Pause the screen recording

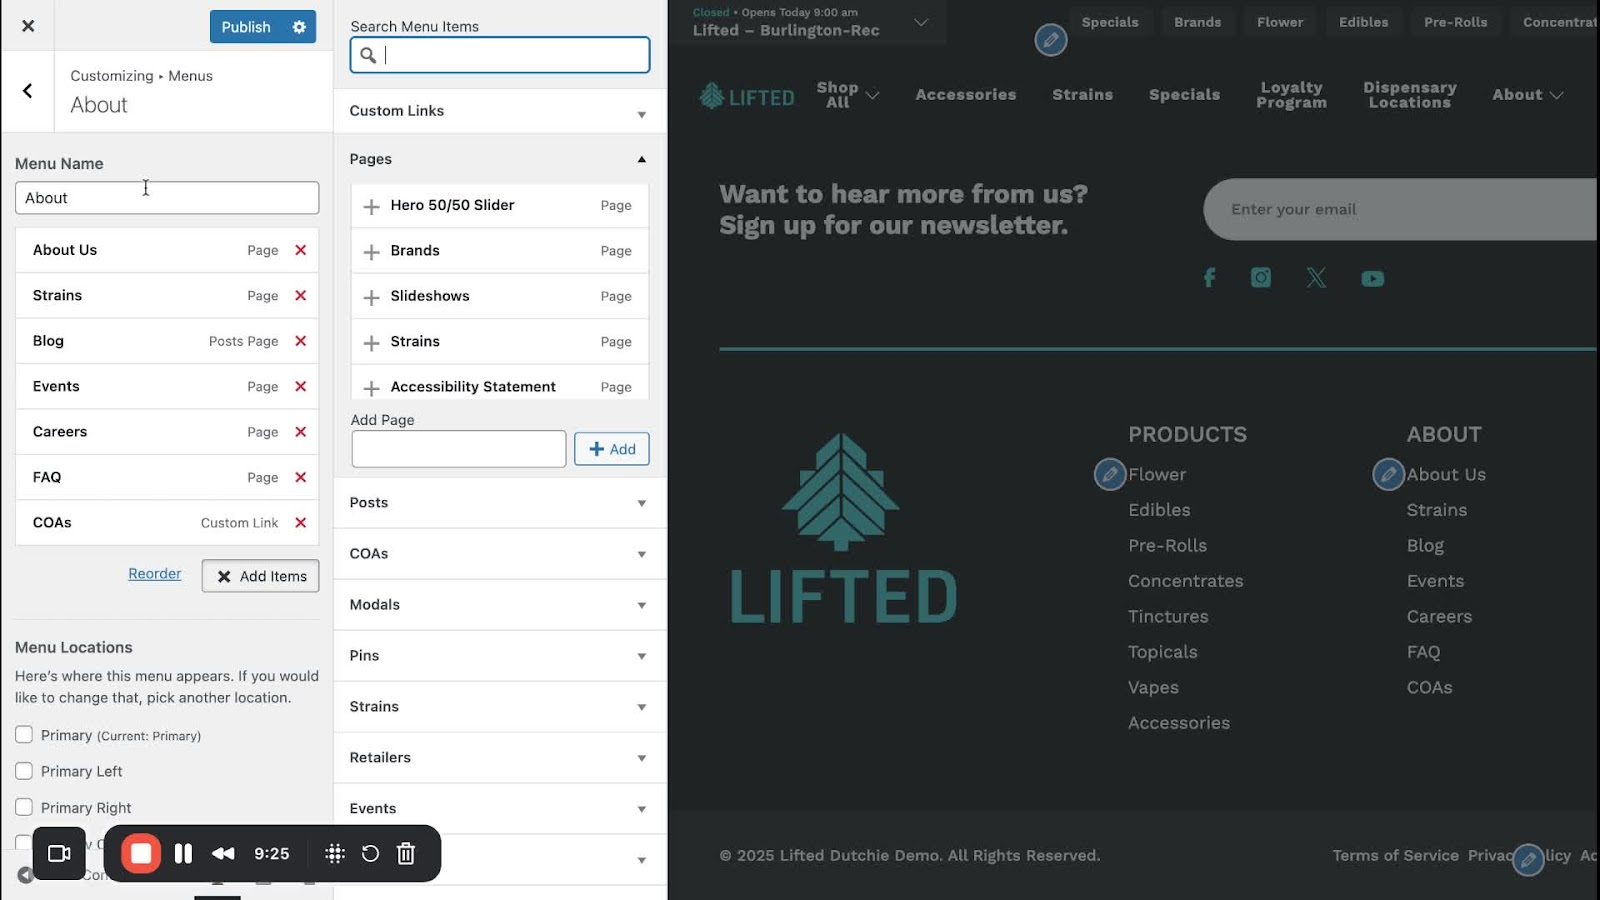point(183,854)
